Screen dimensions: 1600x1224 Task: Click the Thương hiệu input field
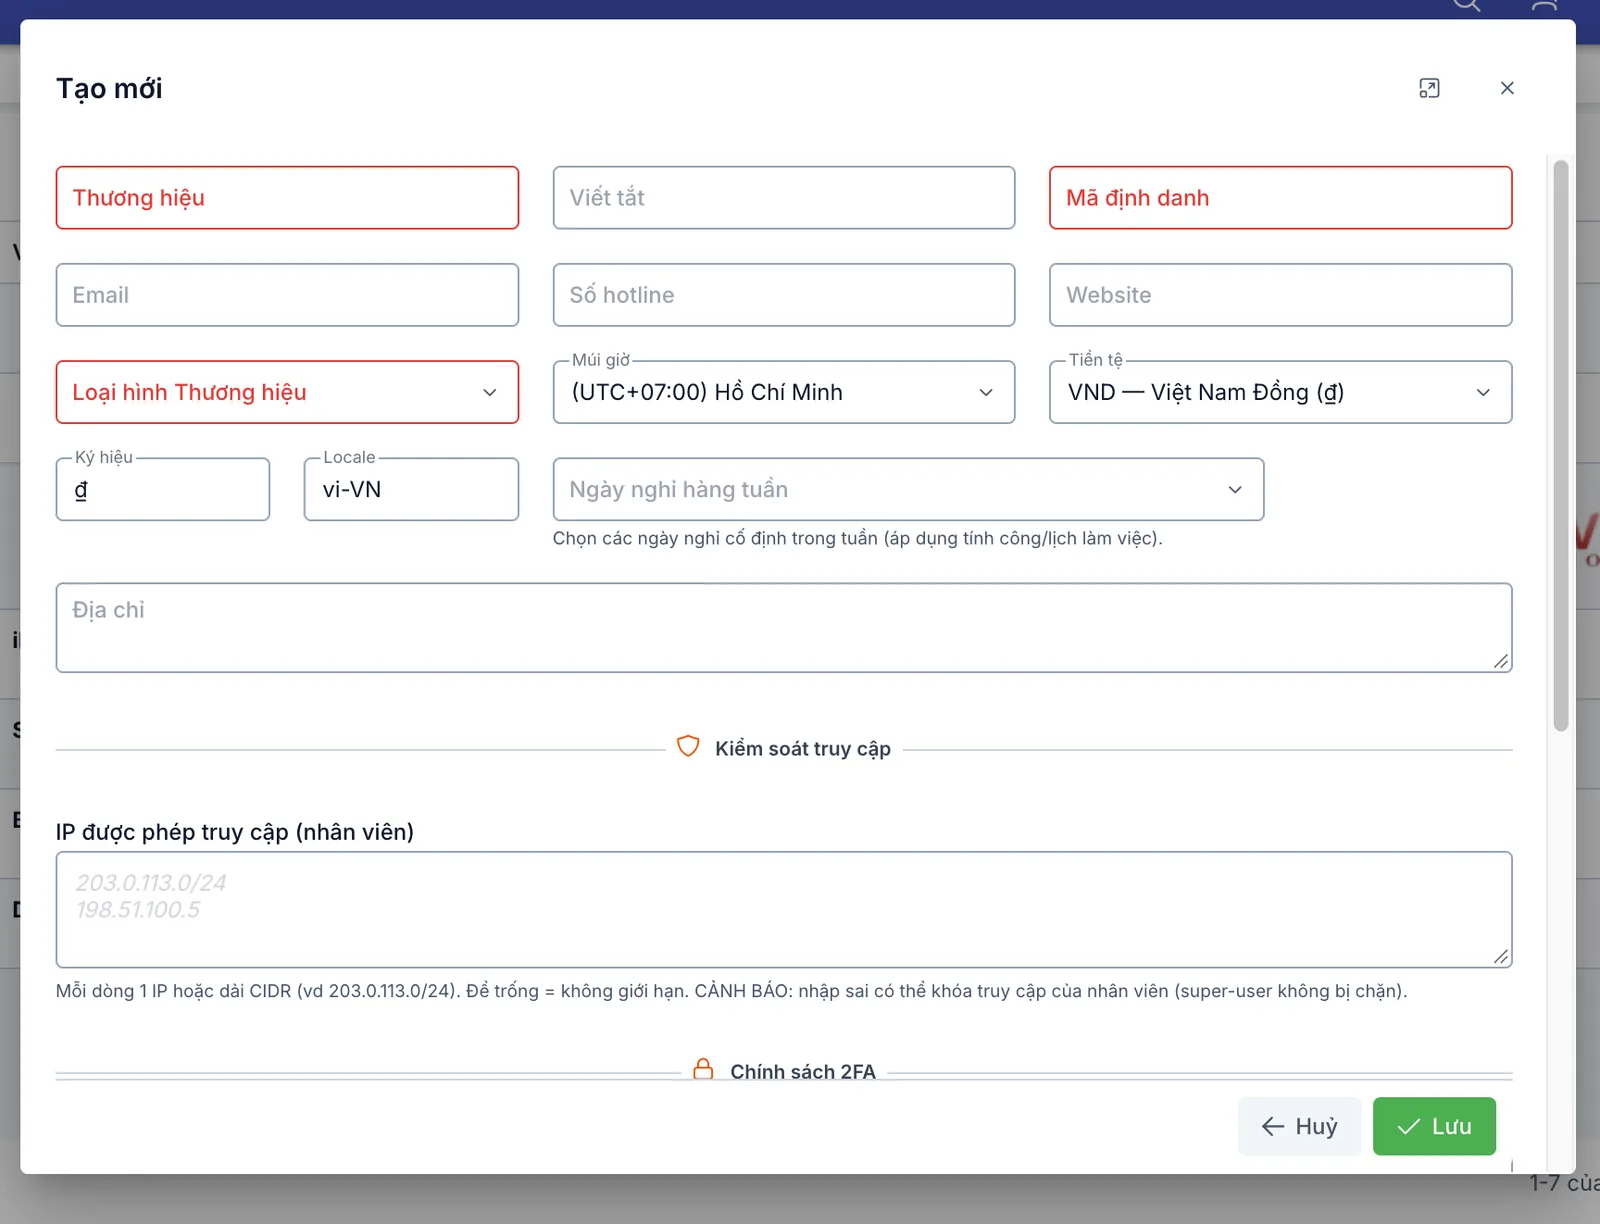[287, 198]
